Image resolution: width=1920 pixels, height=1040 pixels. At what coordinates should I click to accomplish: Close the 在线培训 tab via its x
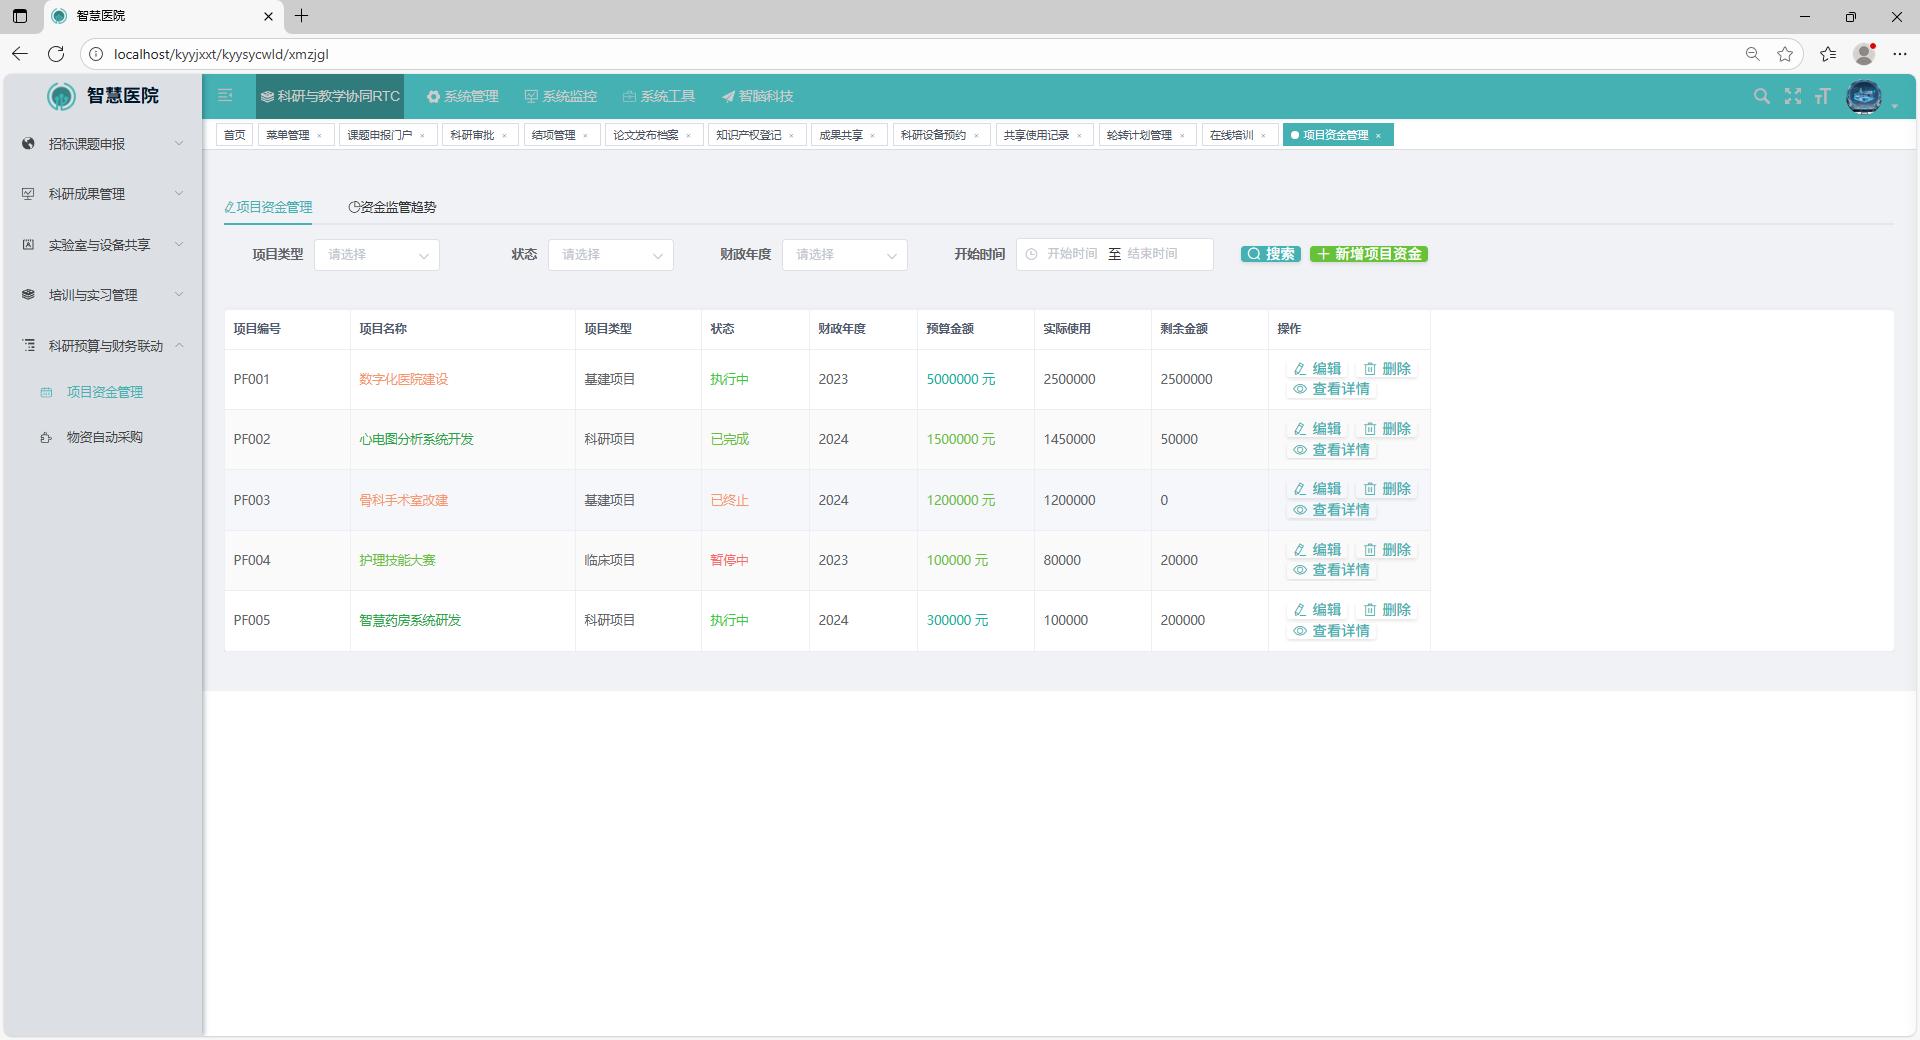(x=1263, y=136)
